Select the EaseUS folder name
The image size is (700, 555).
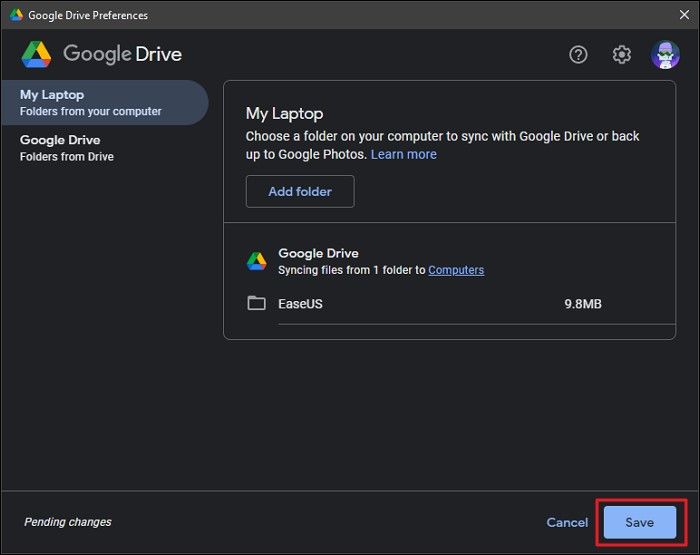coord(300,304)
